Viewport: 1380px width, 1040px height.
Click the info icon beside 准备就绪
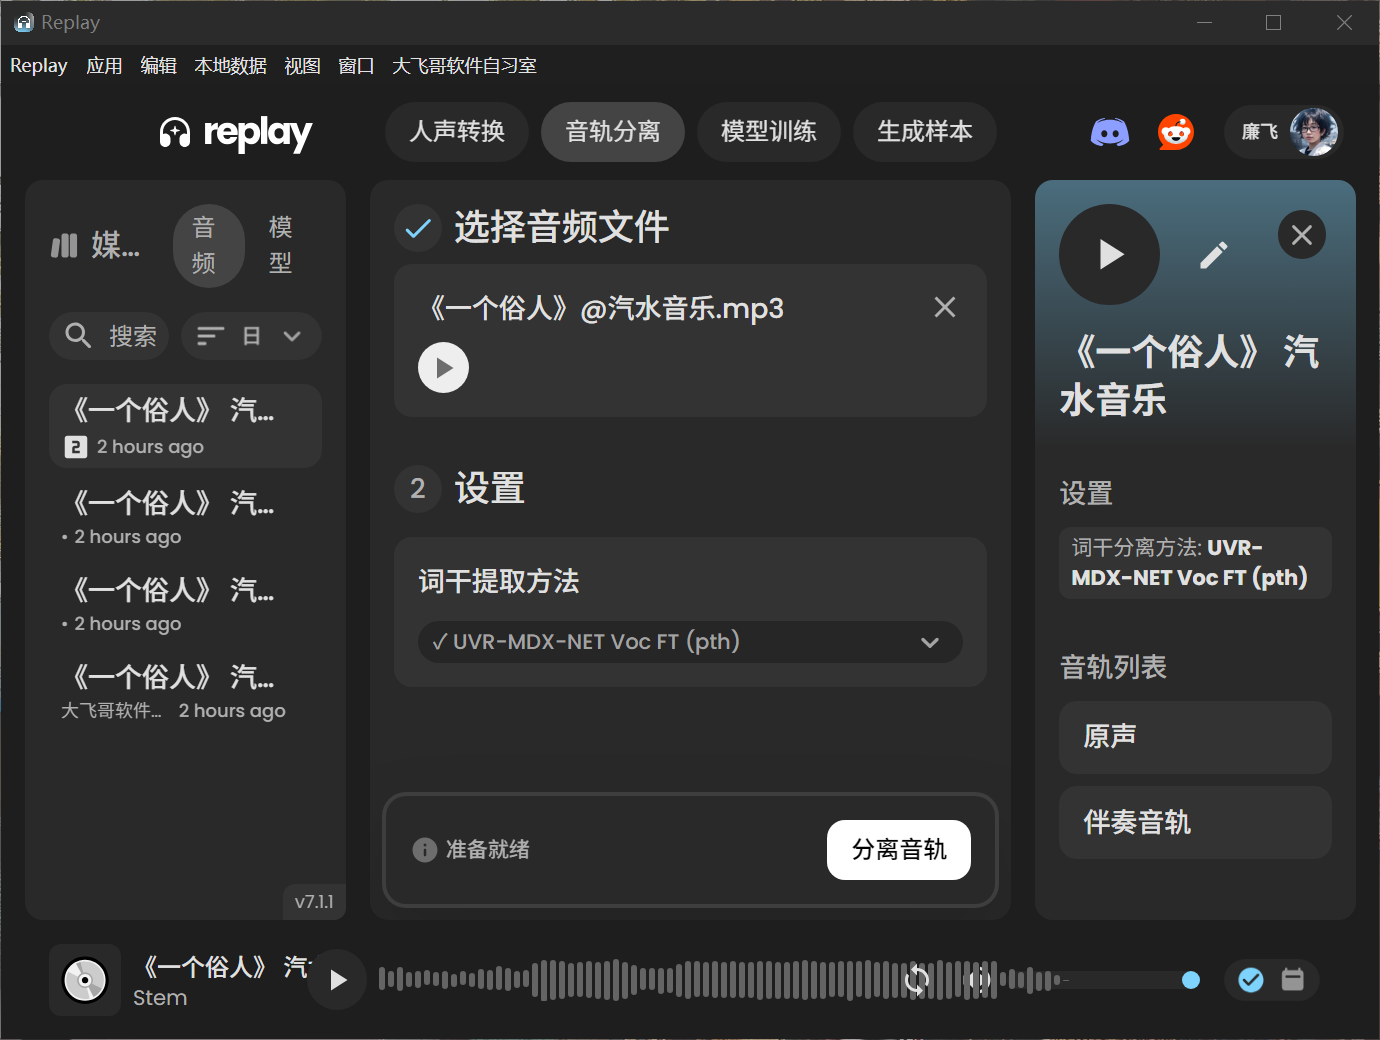point(424,850)
